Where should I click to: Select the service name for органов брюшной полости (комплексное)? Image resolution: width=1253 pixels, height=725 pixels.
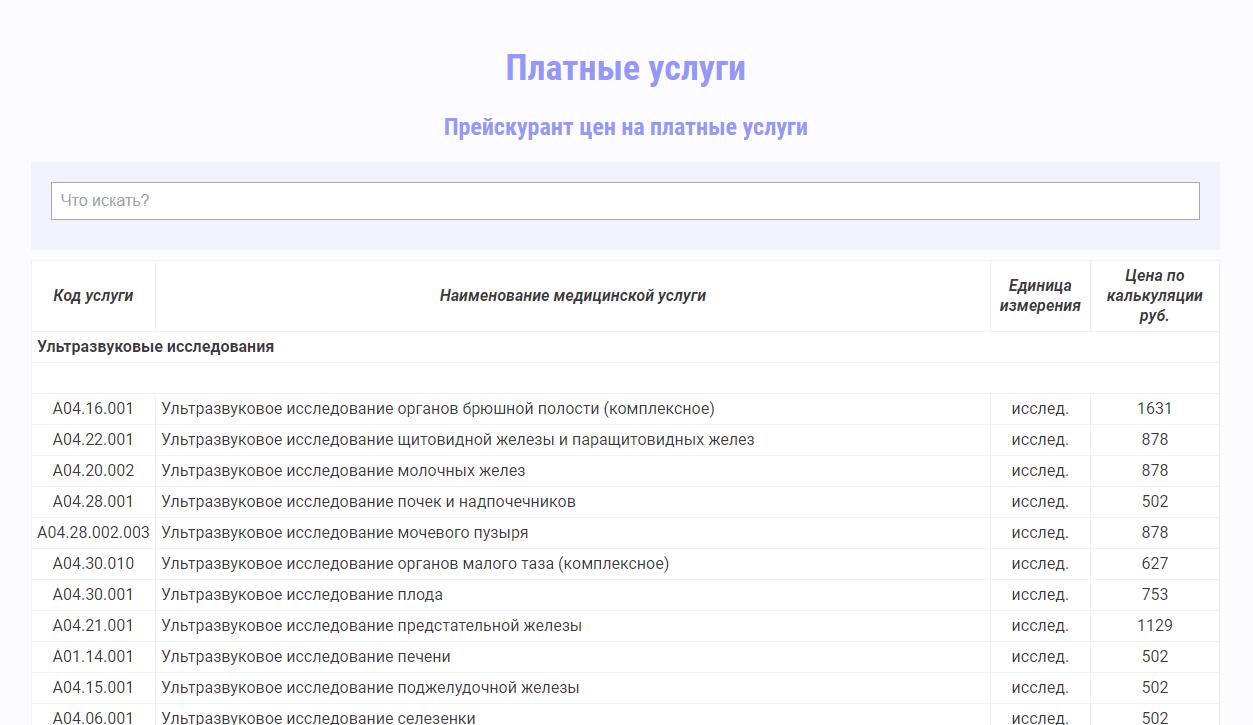click(x=438, y=409)
